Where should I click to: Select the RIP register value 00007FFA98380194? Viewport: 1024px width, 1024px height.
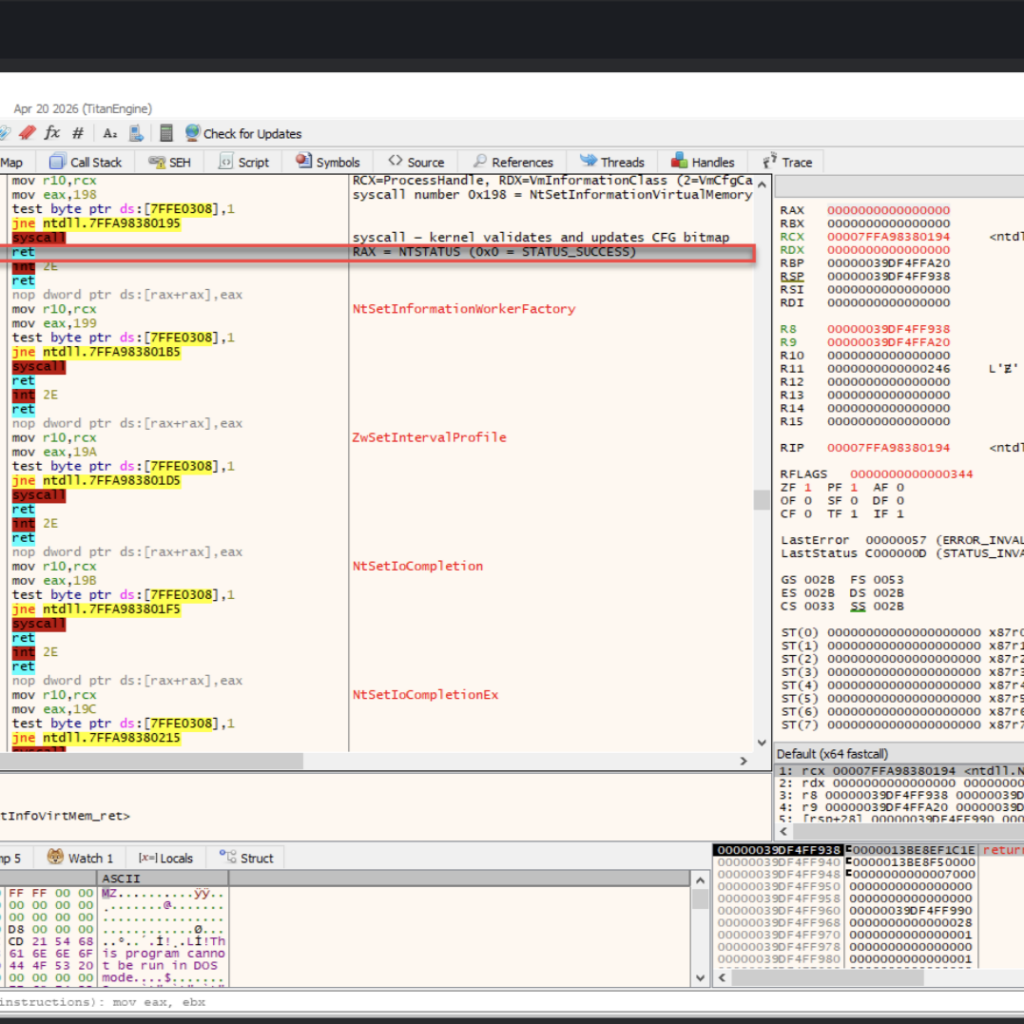888,448
